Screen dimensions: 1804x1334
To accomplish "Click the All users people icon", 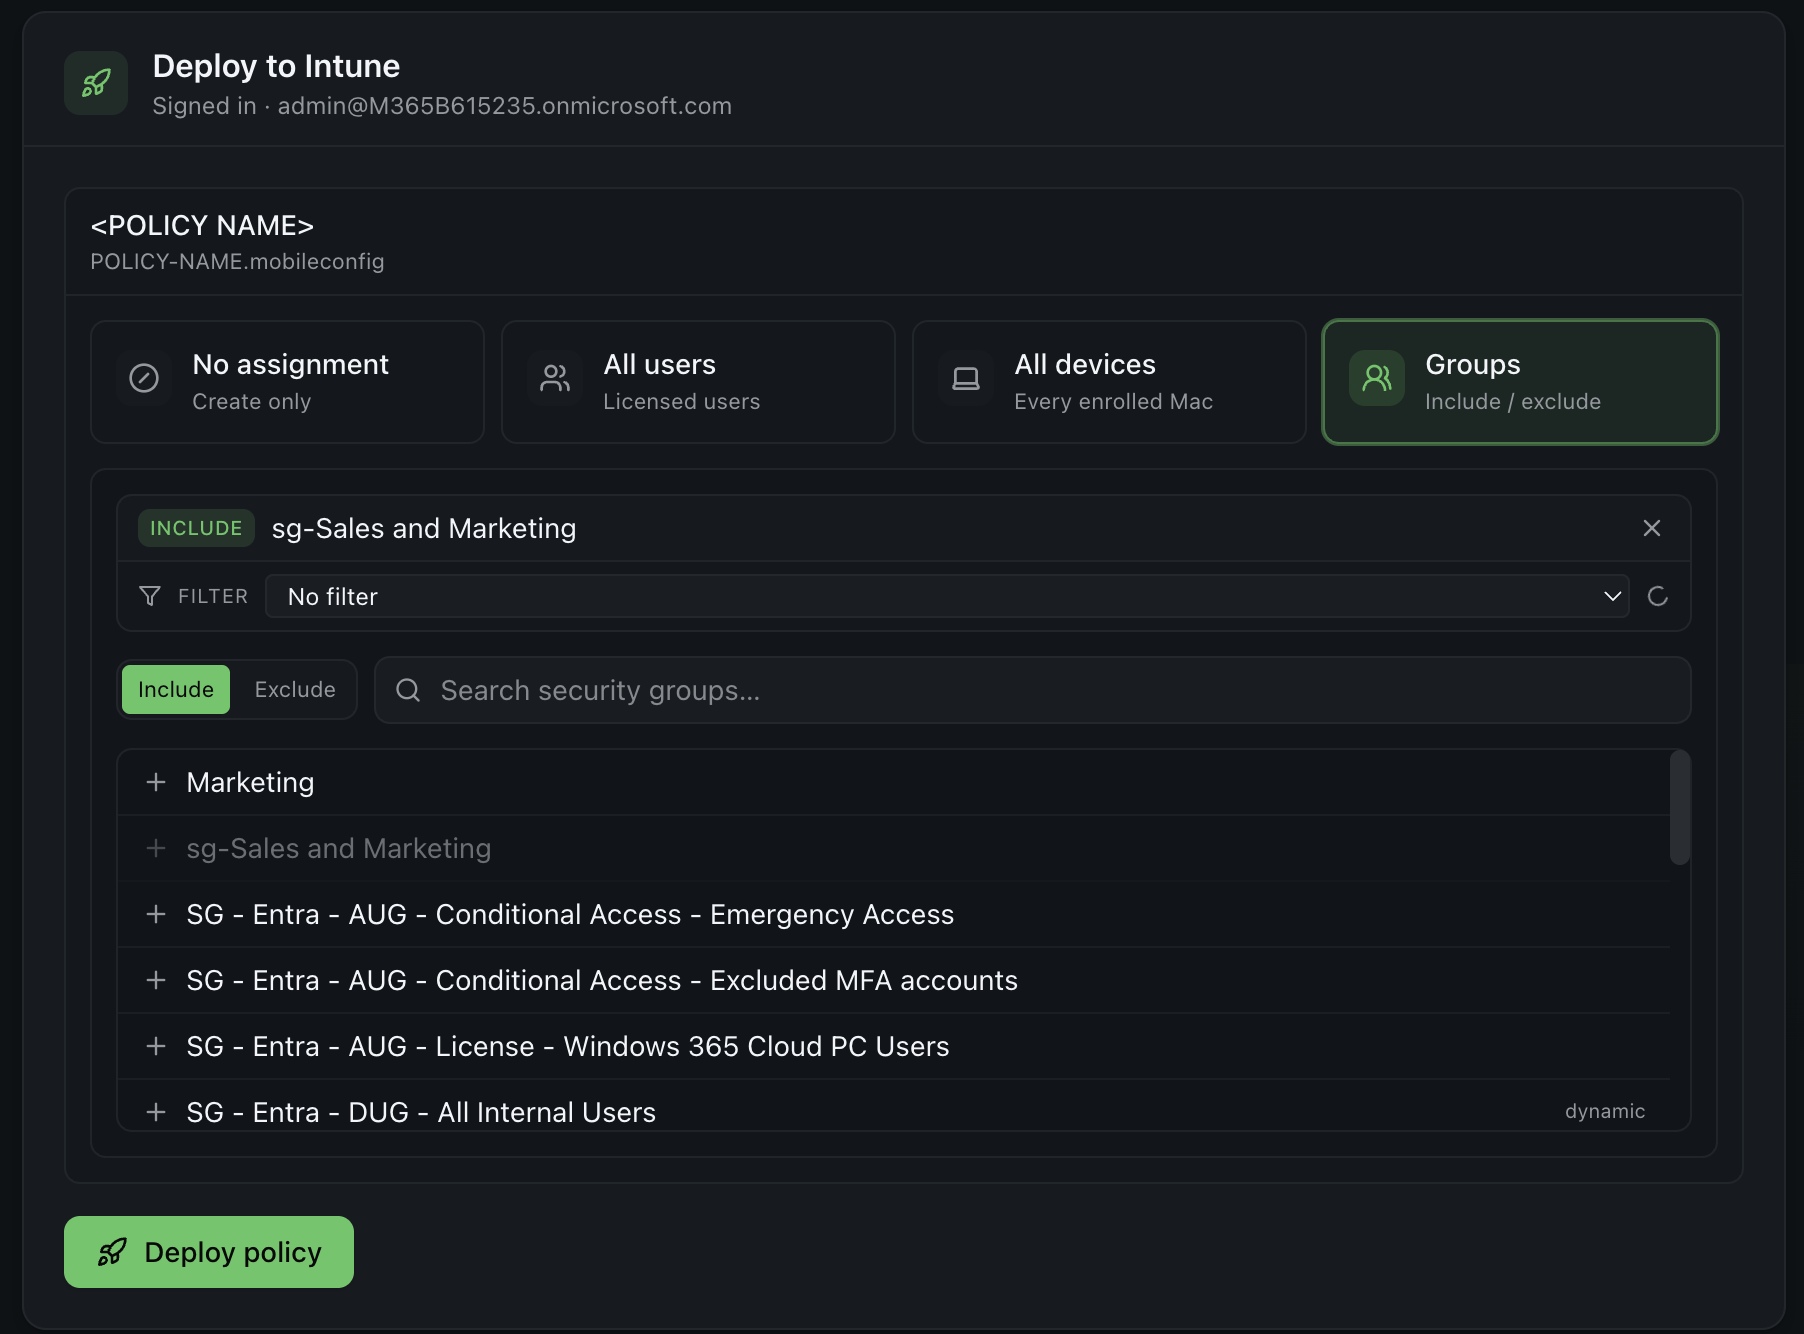I will click(x=555, y=378).
